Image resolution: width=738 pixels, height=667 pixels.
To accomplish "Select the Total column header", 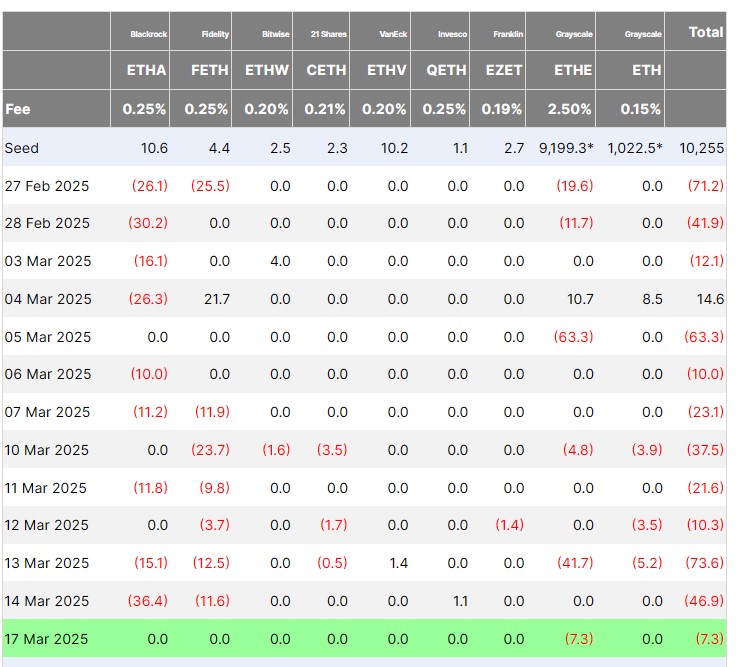I will pyautogui.click(x=706, y=32).
